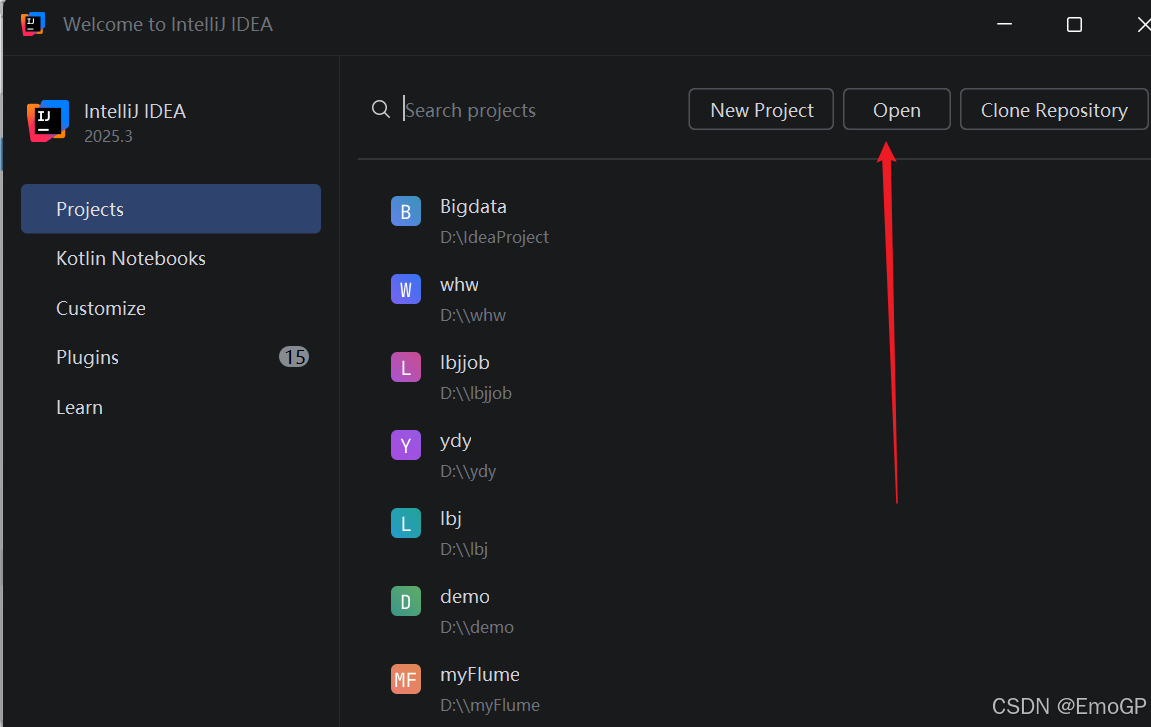
Task: Click the myFlume project MF icon
Action: tap(406, 679)
